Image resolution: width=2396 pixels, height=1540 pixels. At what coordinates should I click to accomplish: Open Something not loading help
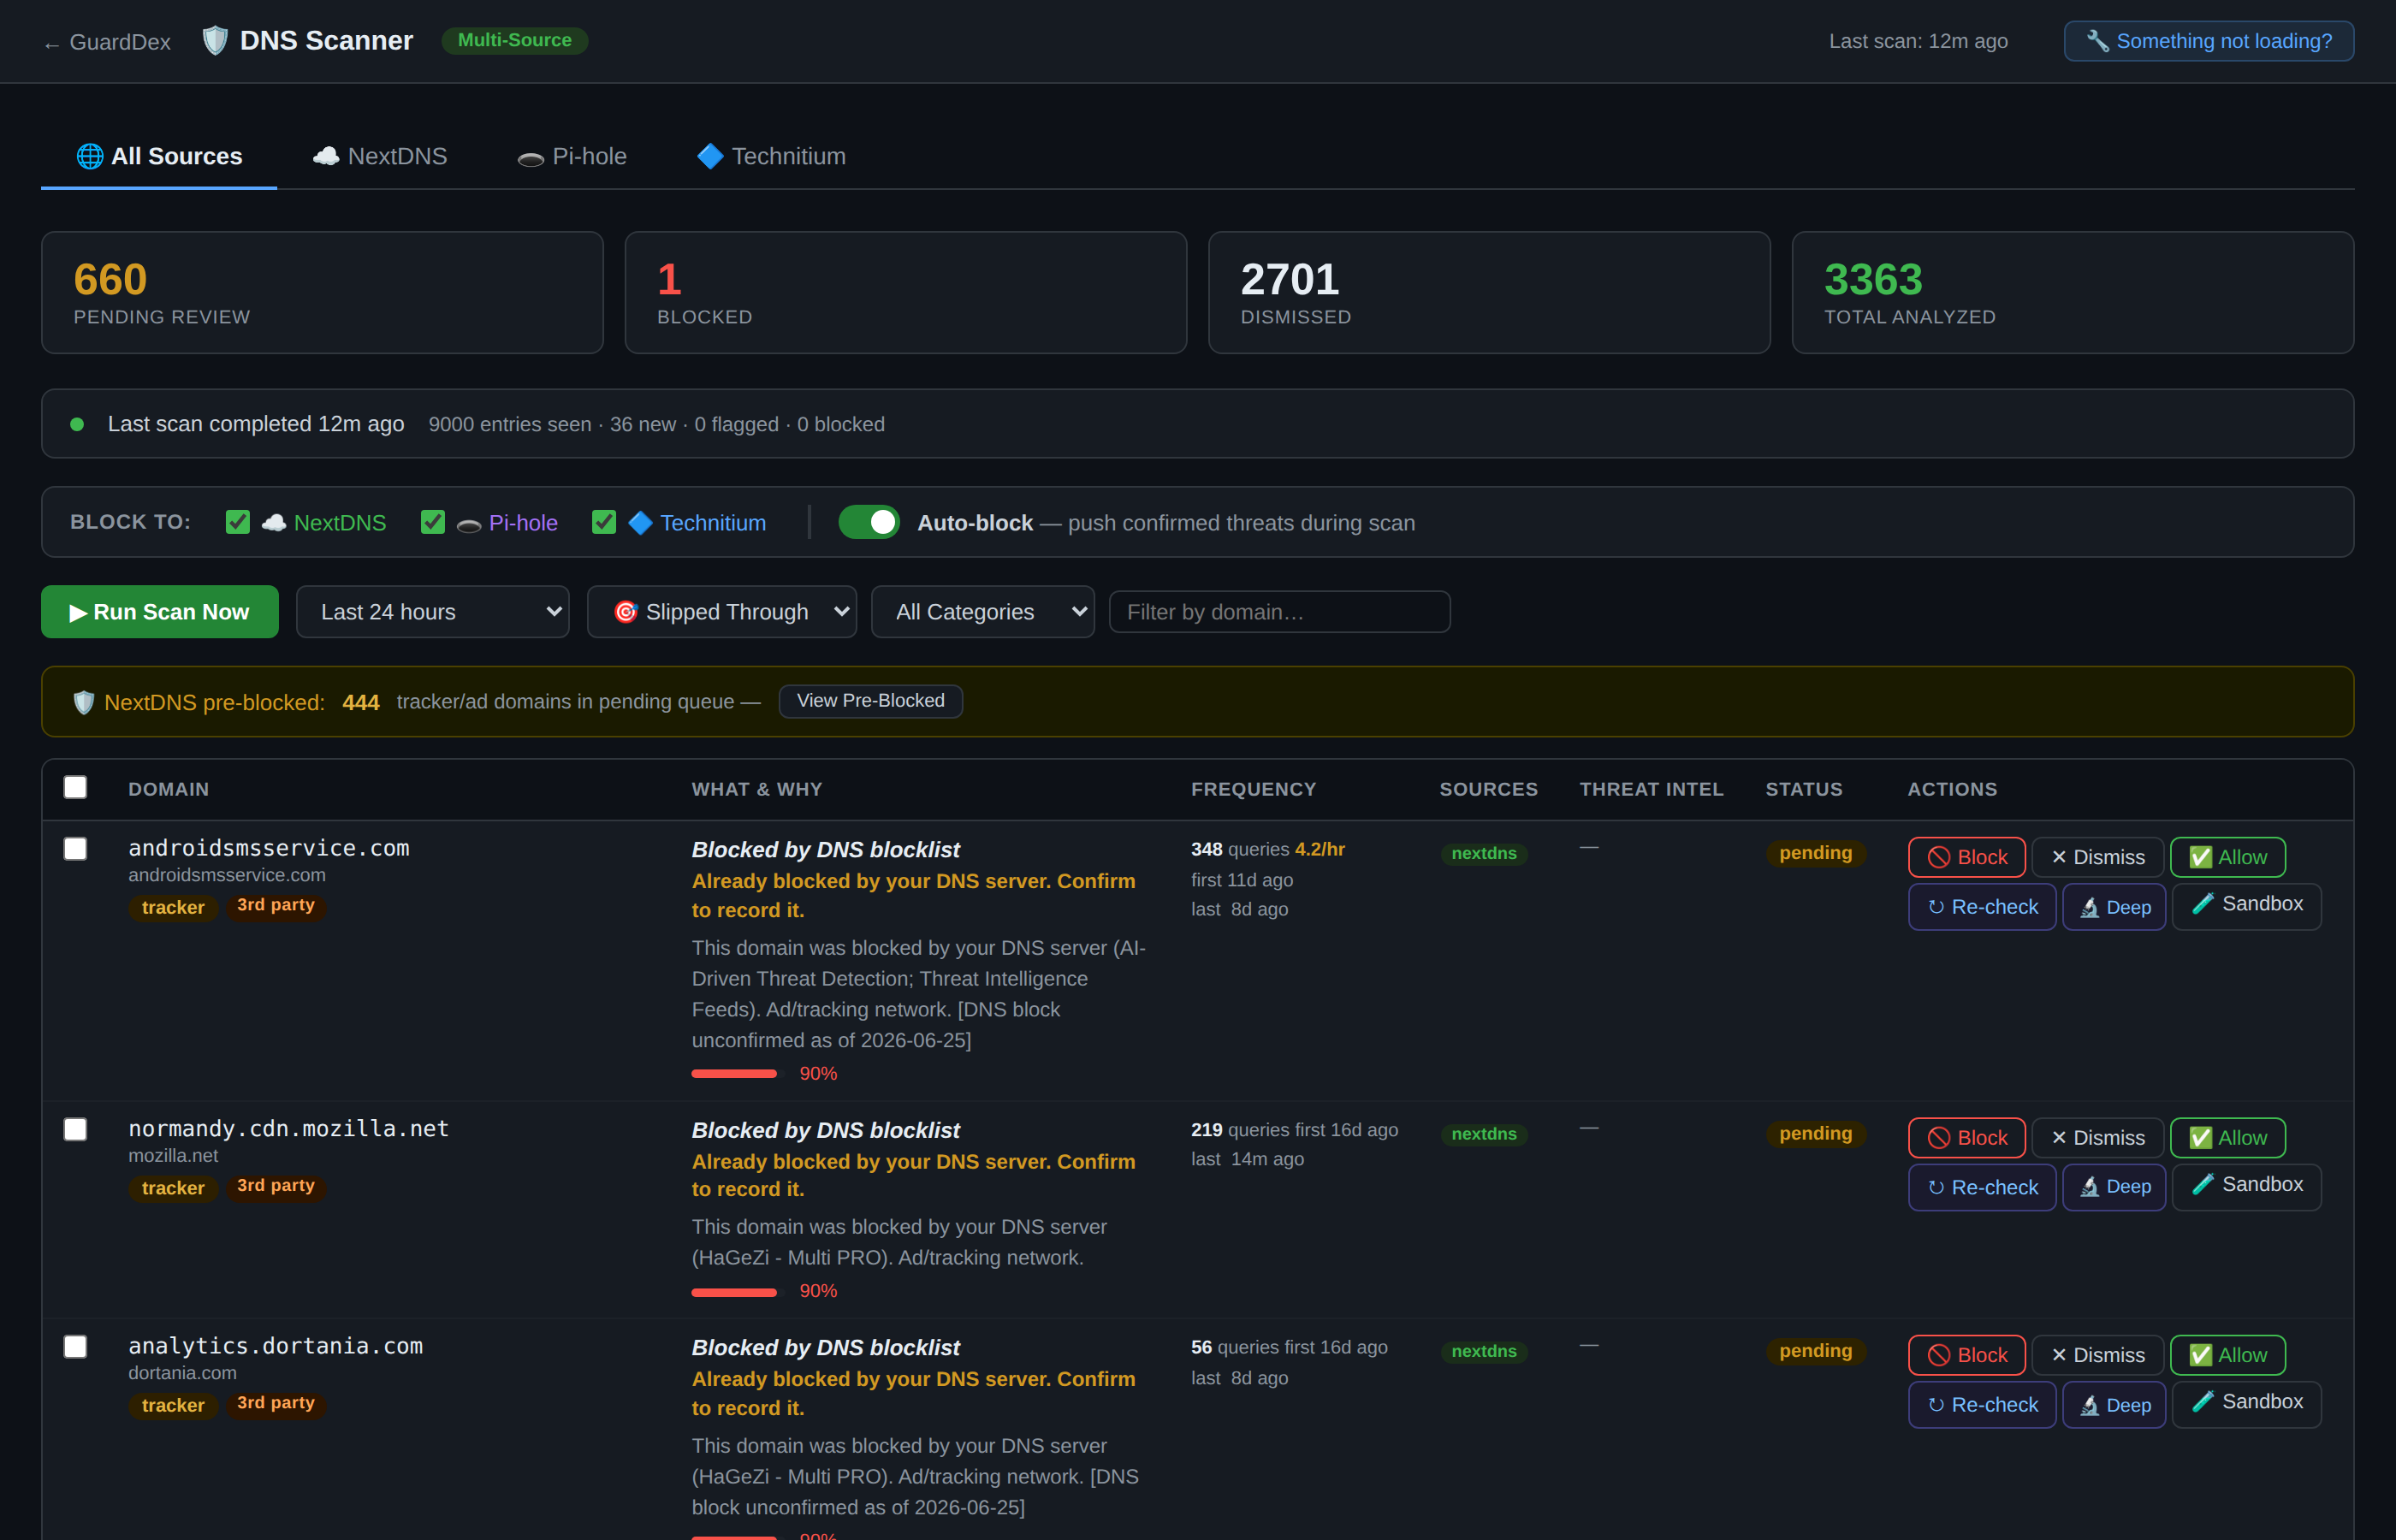coord(2208,41)
